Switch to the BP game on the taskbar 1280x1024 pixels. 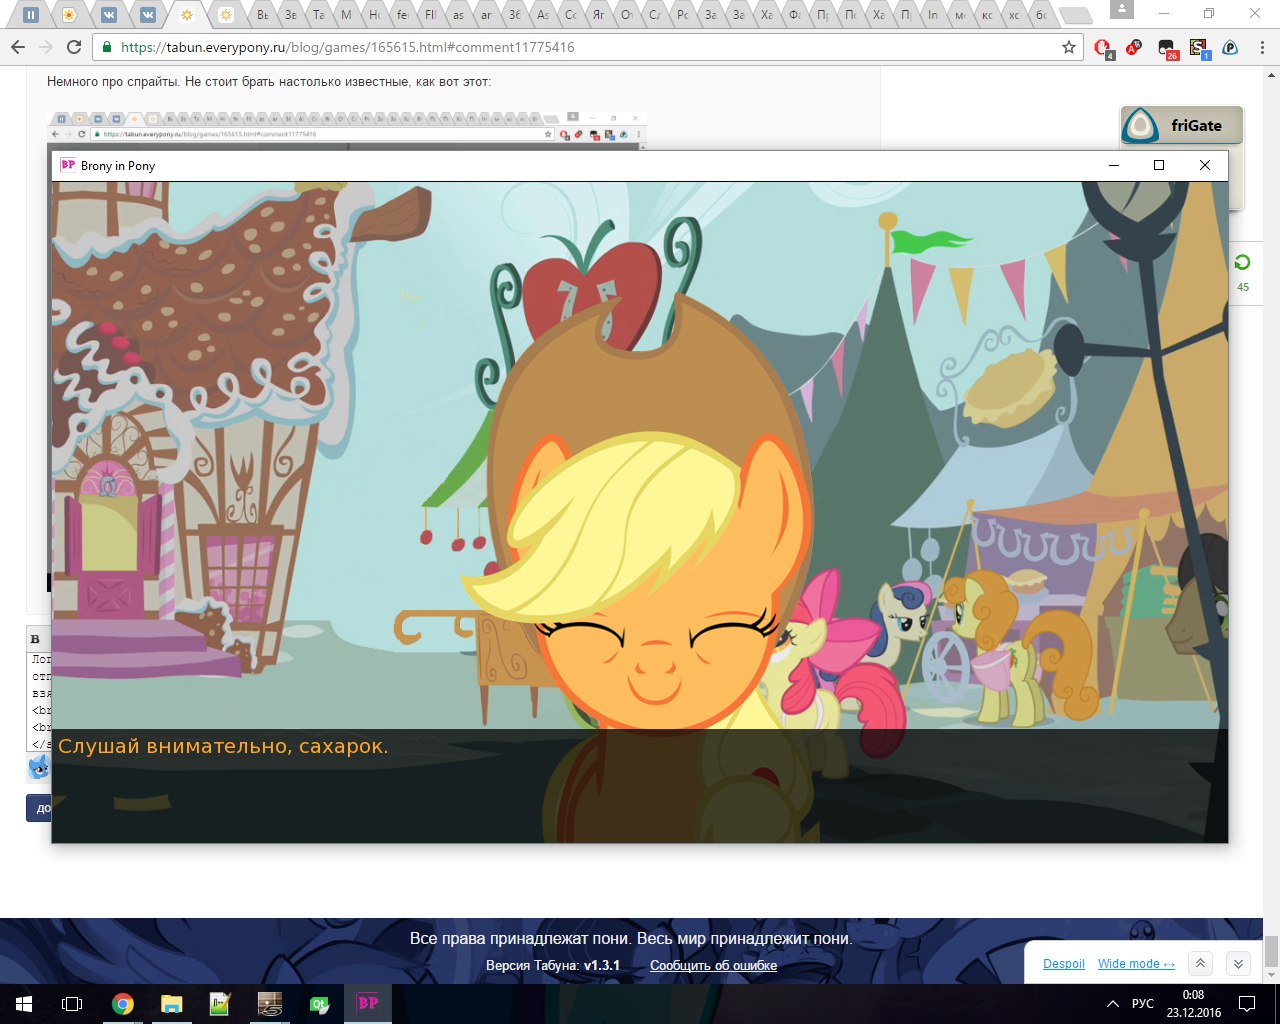tap(368, 1004)
